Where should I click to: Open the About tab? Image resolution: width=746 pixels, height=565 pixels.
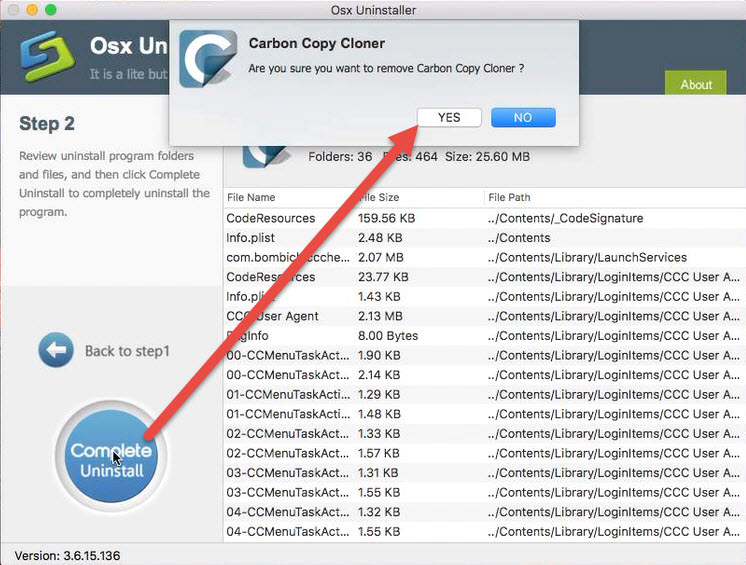(x=696, y=84)
